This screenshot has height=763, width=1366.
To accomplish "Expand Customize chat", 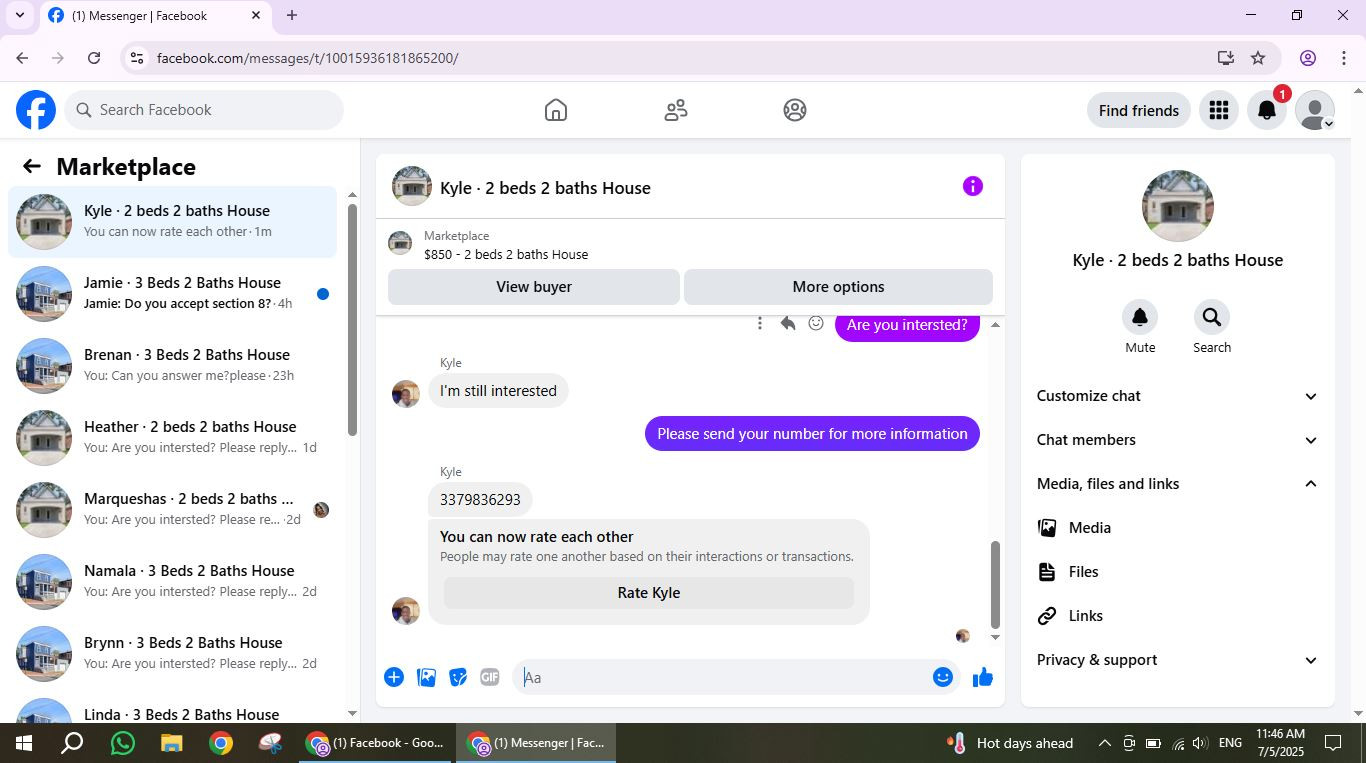I will point(1178,396).
